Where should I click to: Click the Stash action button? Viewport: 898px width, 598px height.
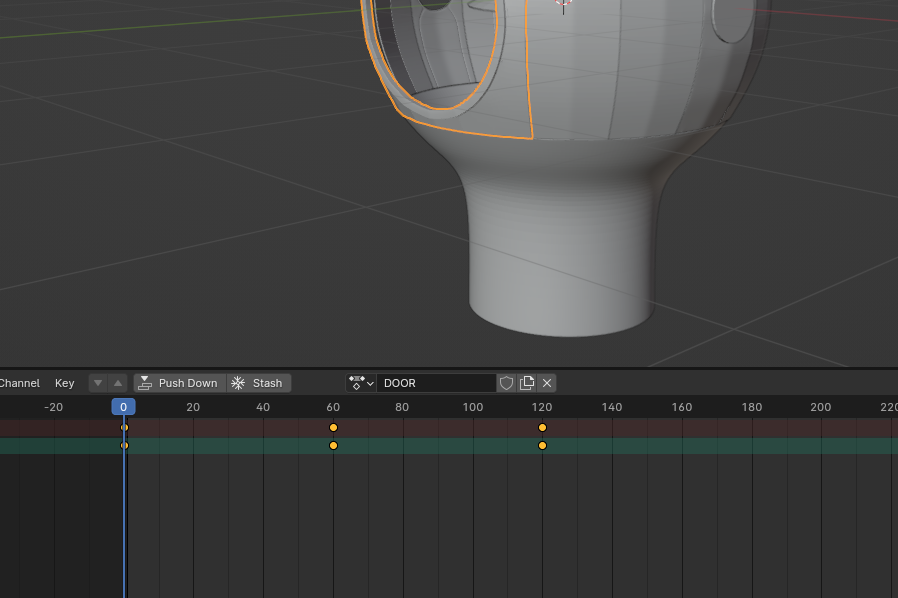coord(258,383)
